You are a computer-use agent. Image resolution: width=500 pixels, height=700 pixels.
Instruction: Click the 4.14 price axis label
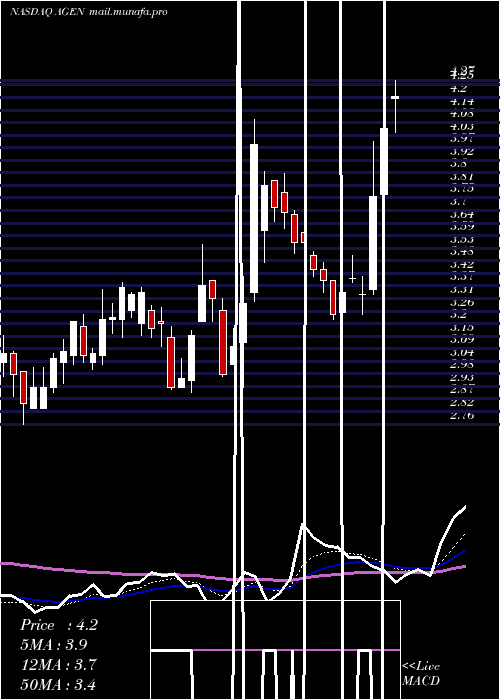click(x=462, y=102)
